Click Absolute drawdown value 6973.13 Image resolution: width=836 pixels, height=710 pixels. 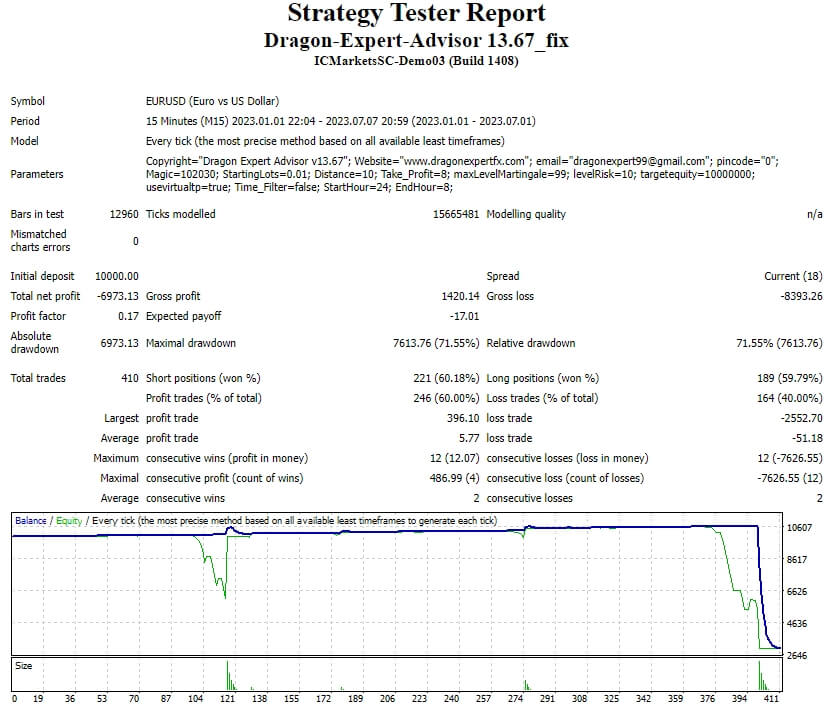tap(119, 343)
